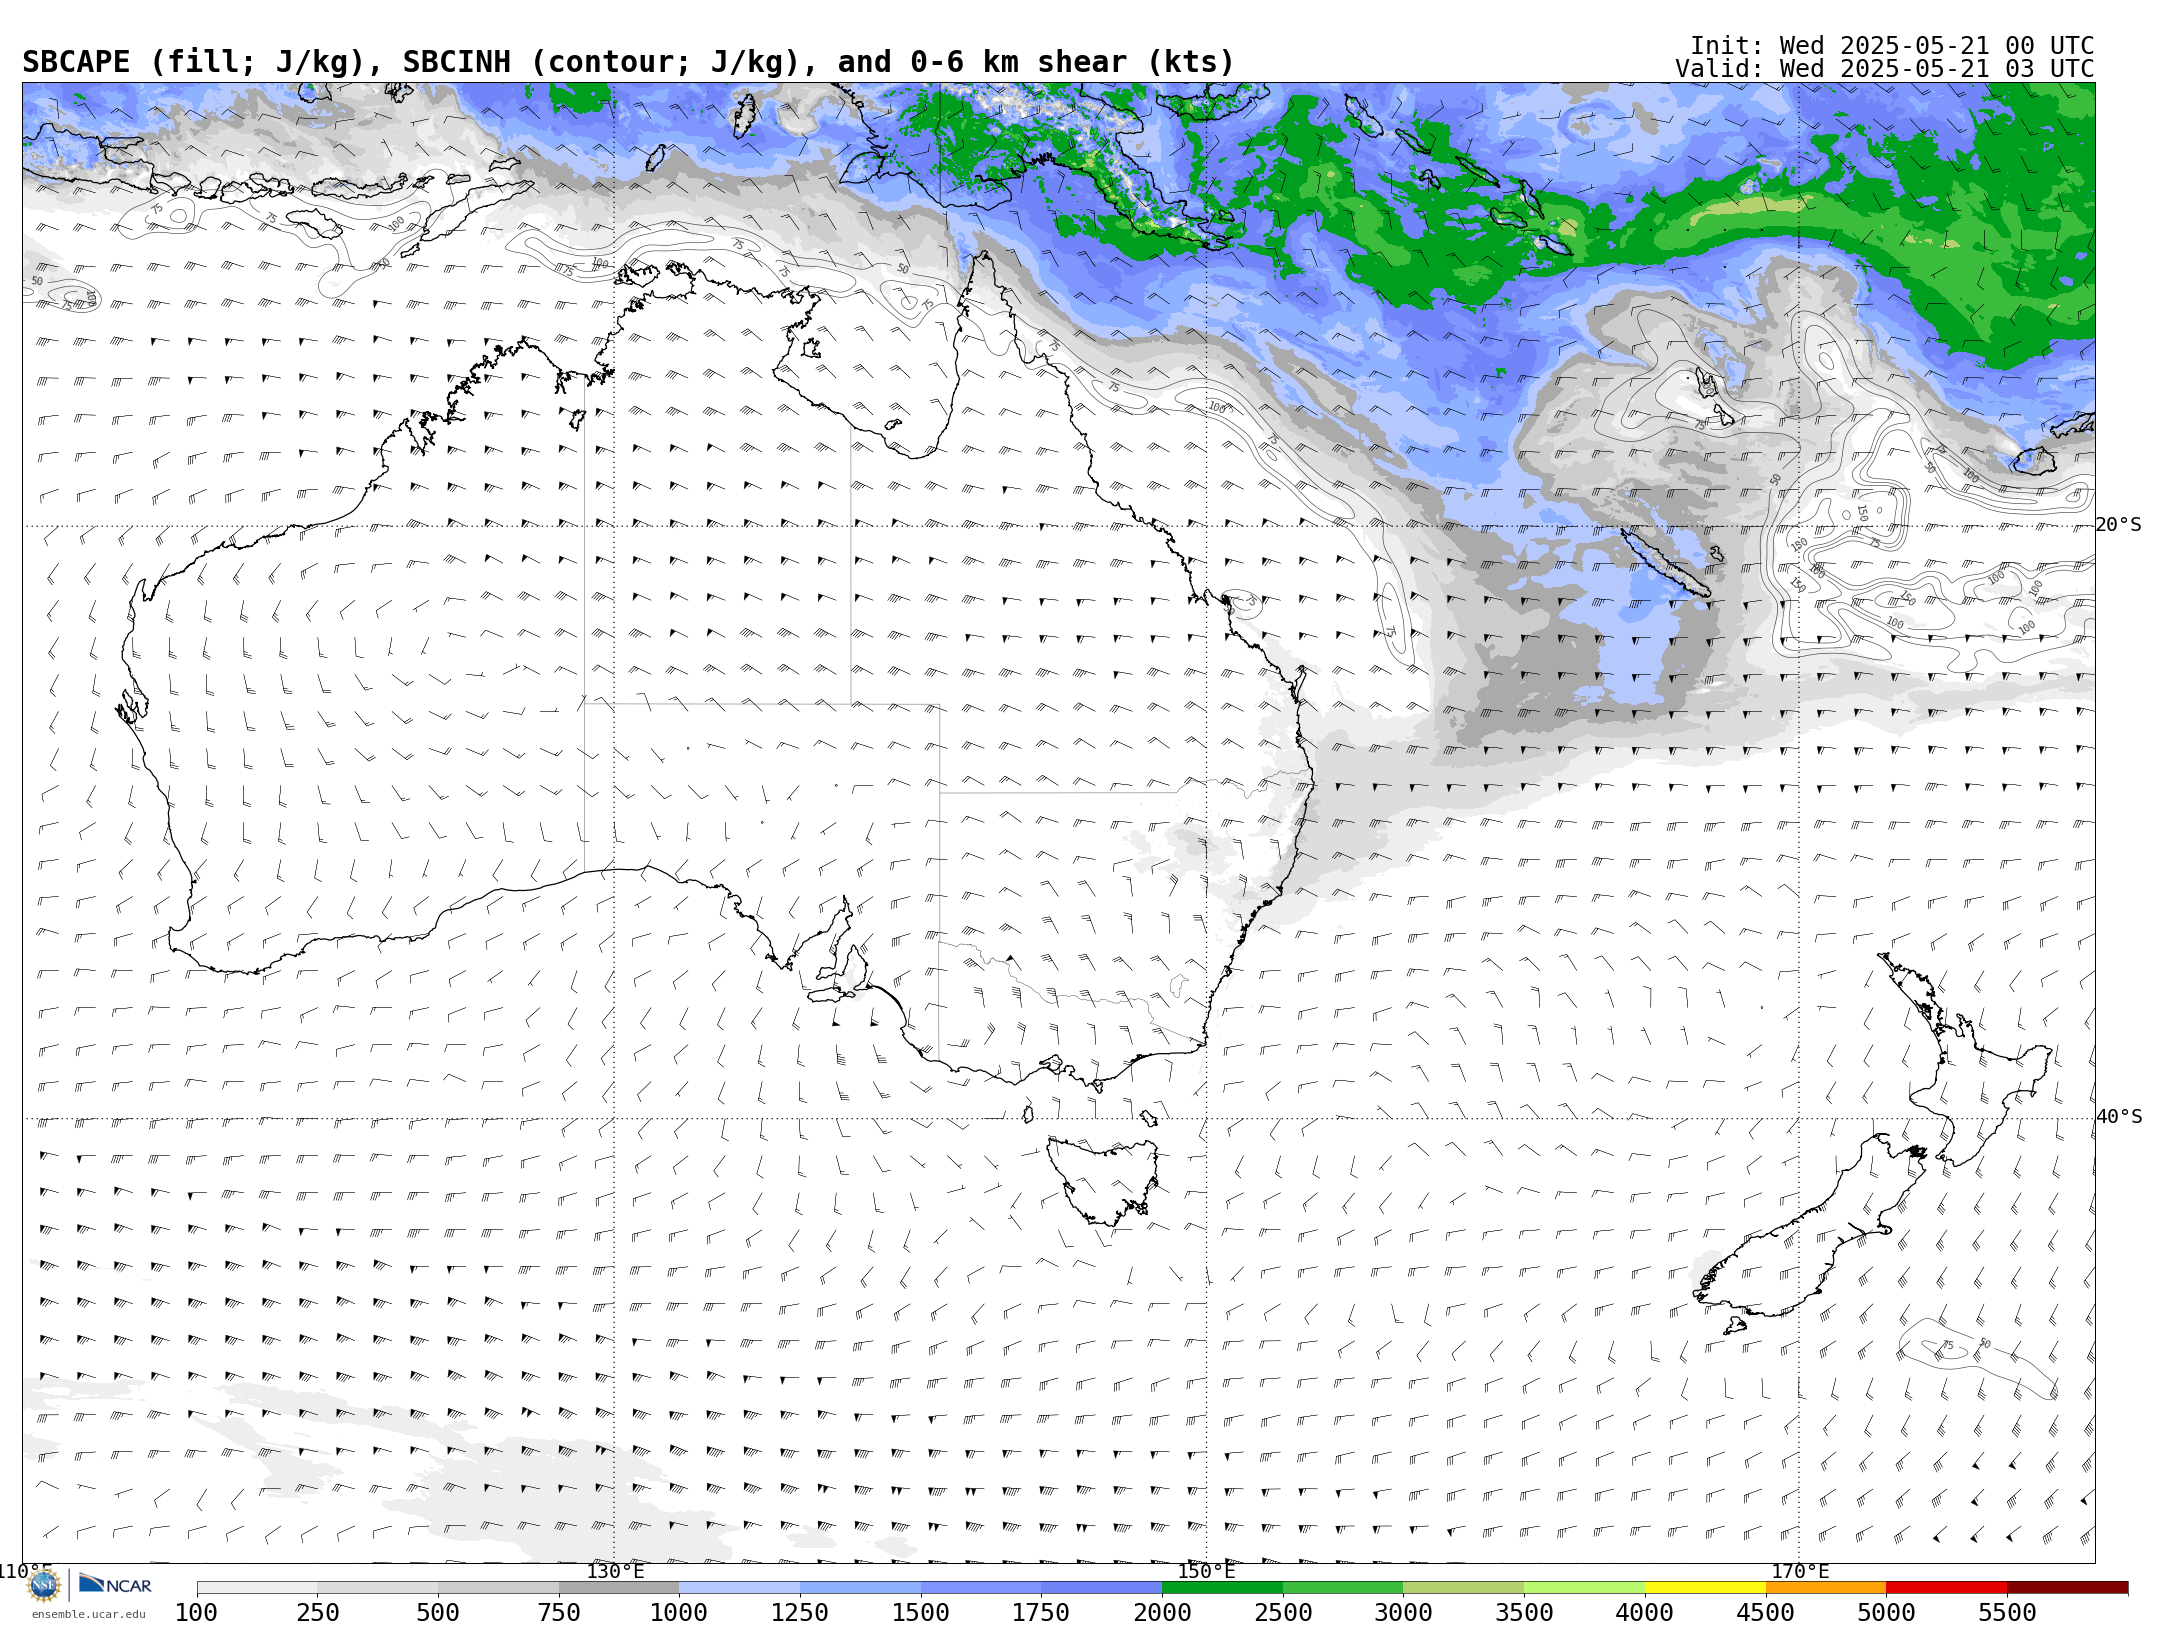Click the medium green 2500–3000 colorbar segment
Image resolution: width=2160 pixels, height=1626 pixels.
1343,1588
